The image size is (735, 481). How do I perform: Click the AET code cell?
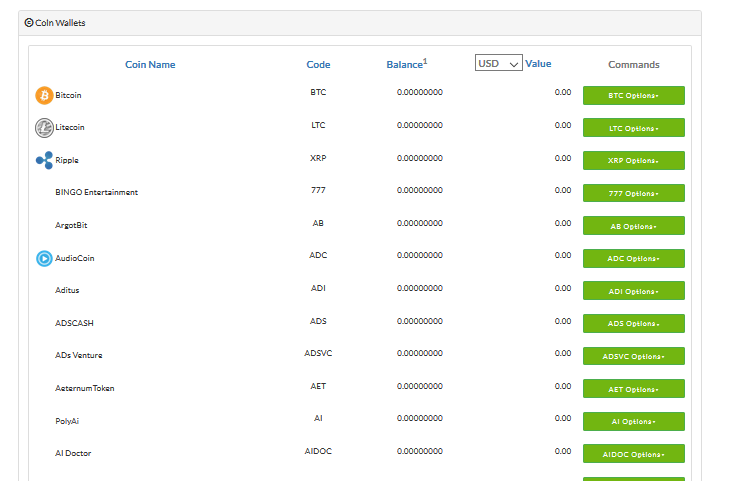click(318, 386)
